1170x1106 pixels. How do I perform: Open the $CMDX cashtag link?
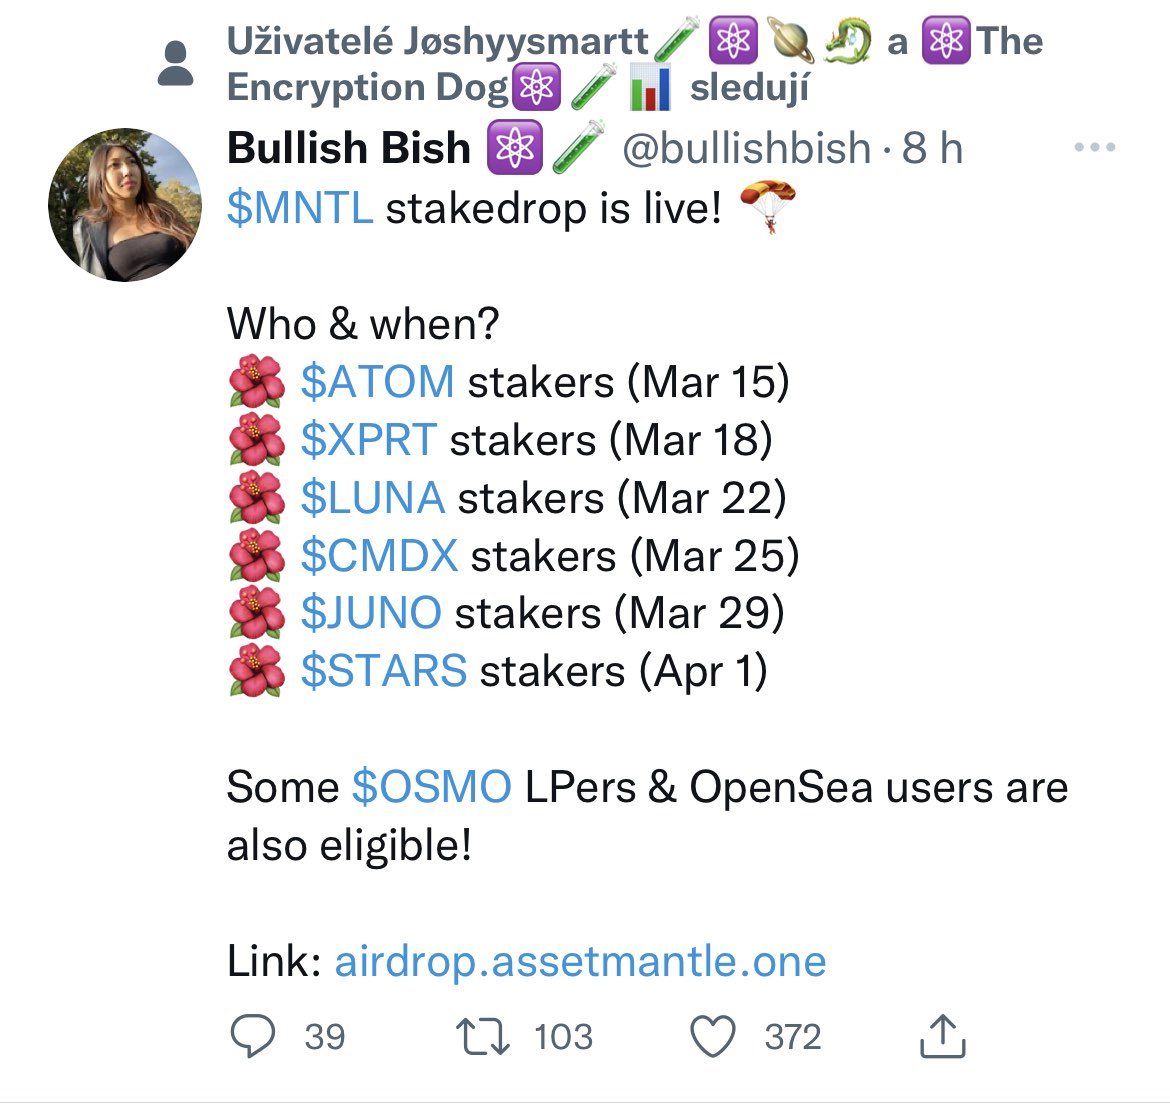[x=379, y=556]
